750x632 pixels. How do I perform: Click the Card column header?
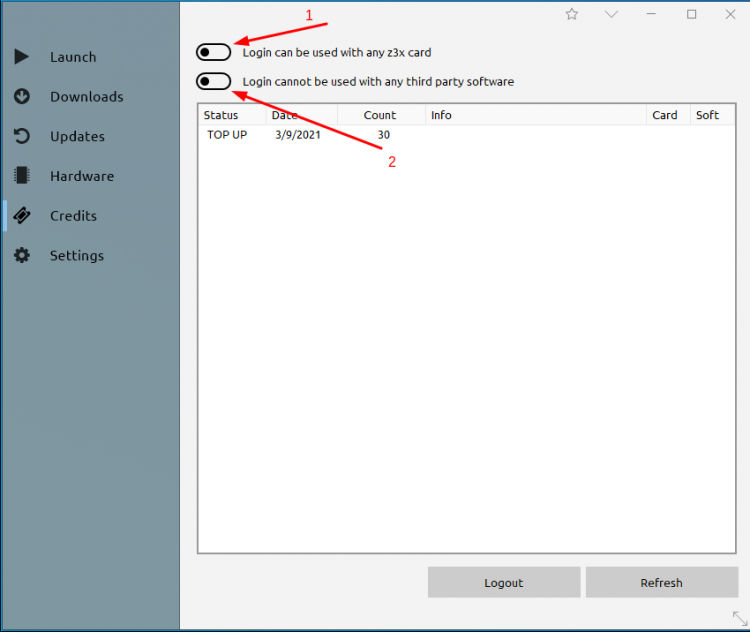[668, 115]
